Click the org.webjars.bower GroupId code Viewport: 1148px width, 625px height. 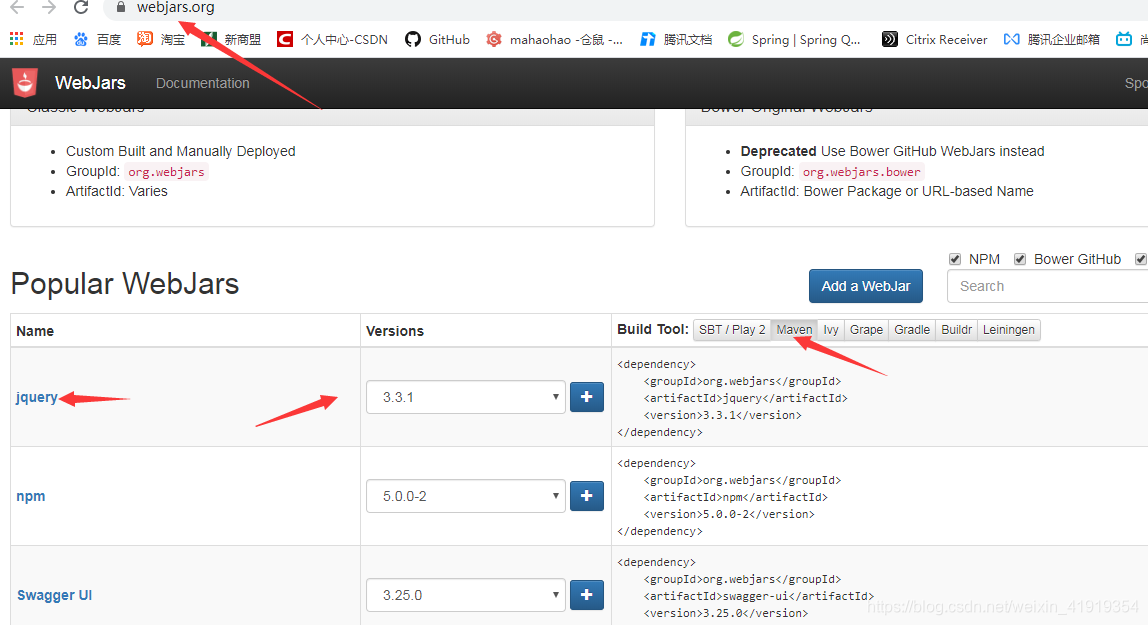pyautogui.click(x=861, y=171)
